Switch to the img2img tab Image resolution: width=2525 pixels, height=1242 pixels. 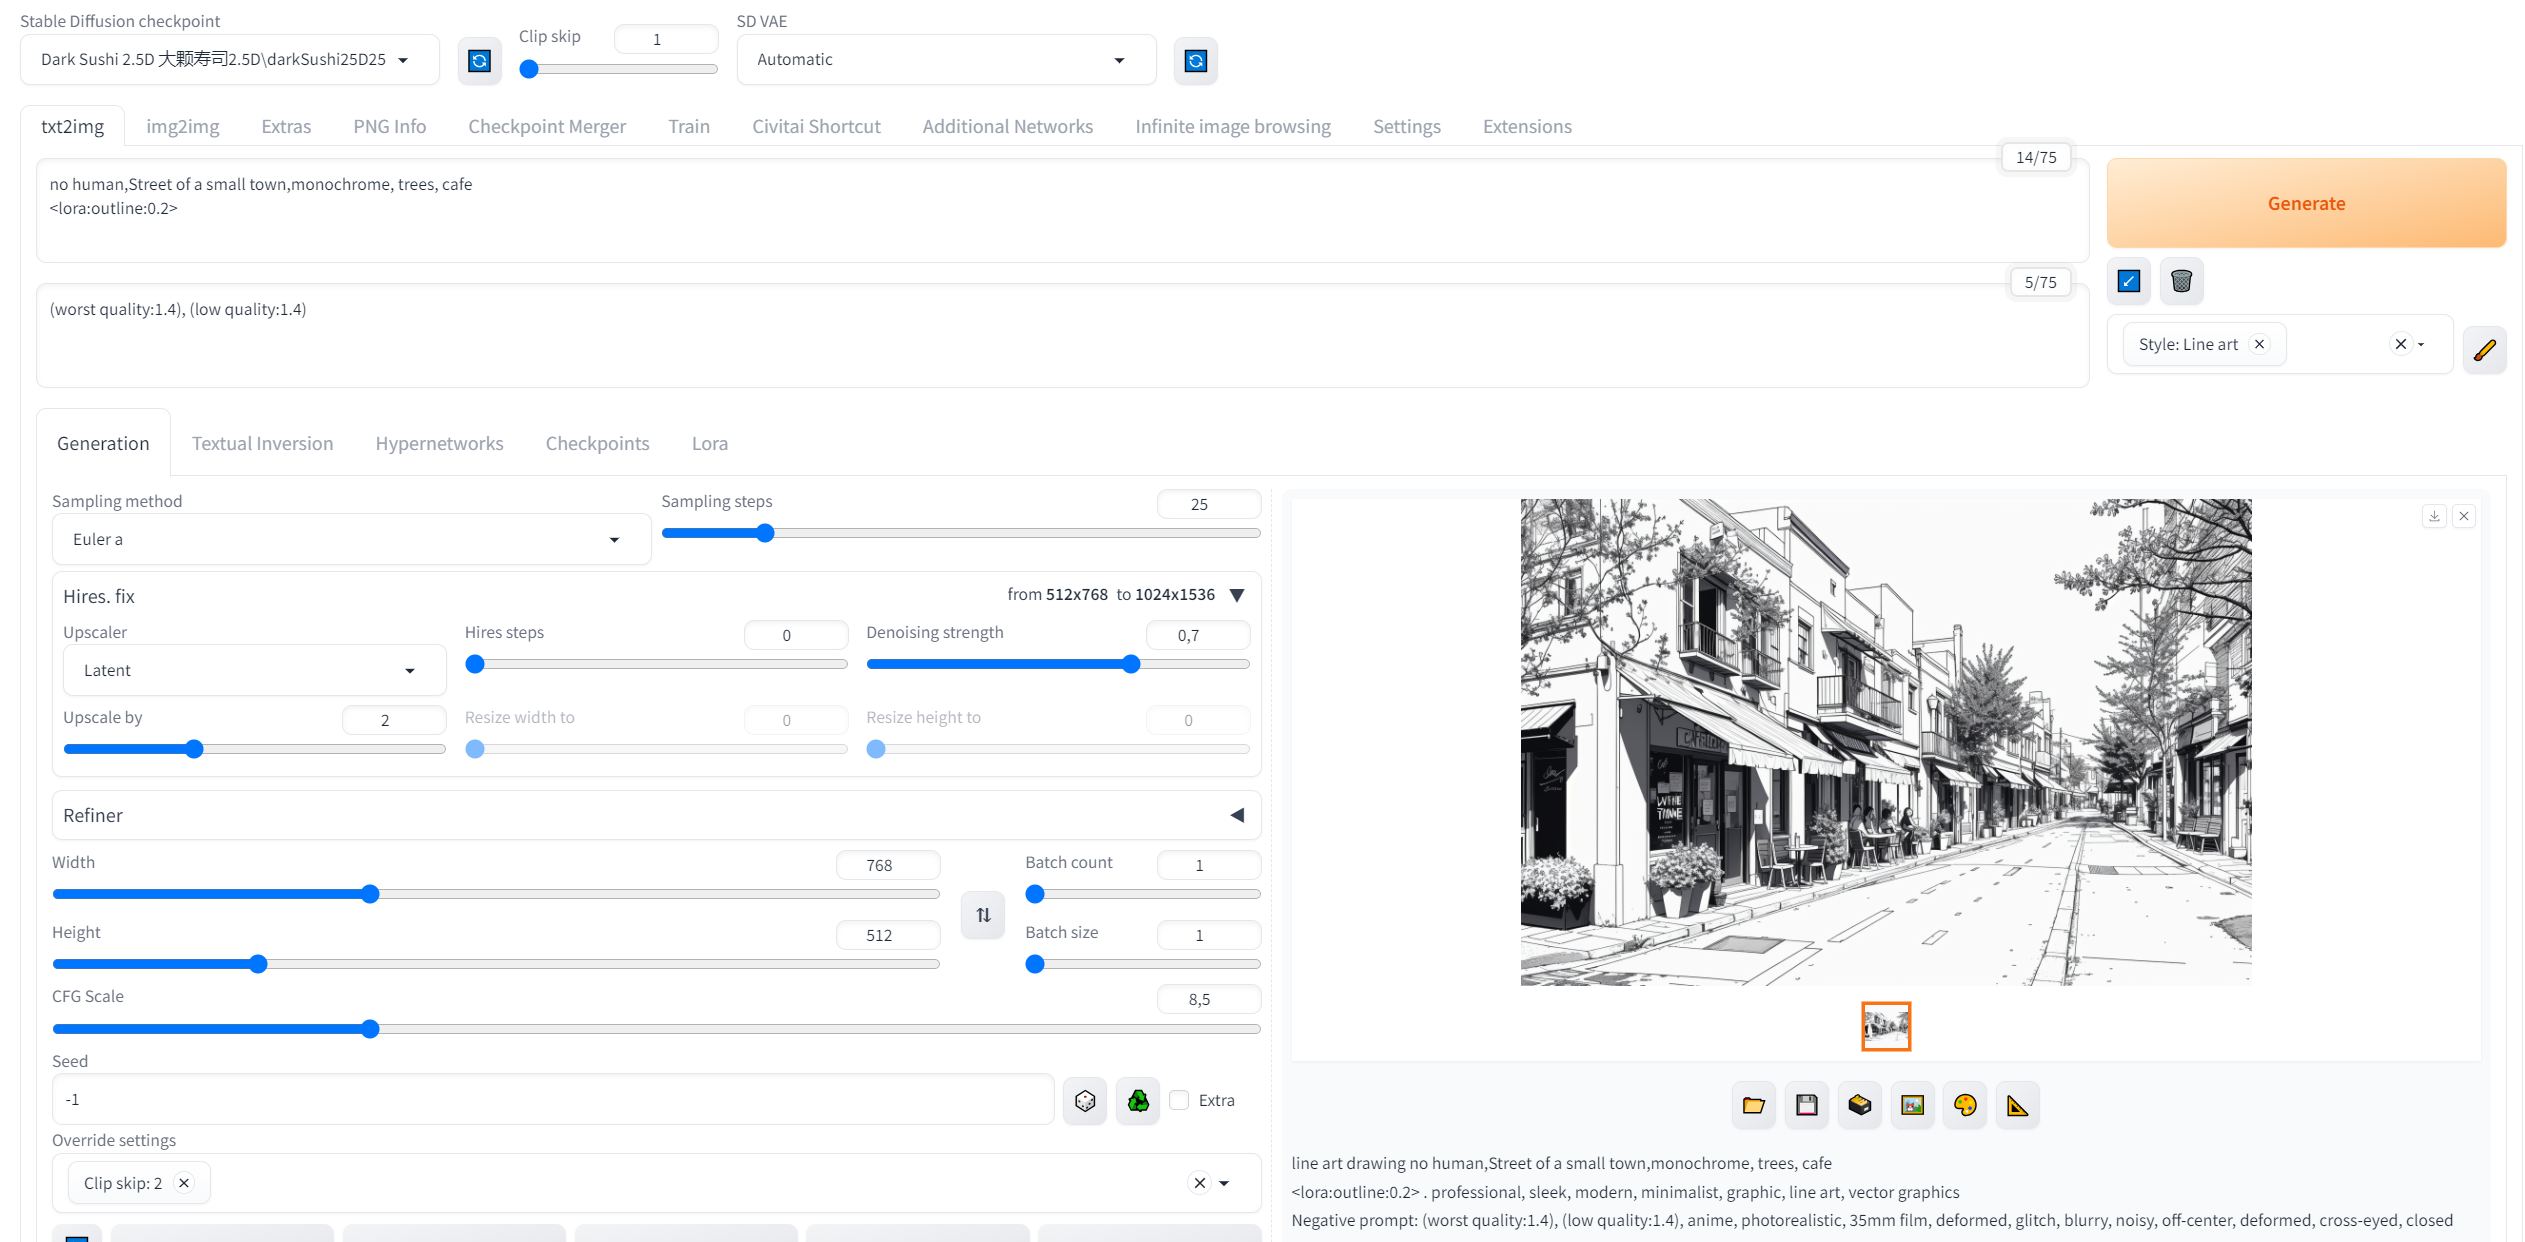tap(183, 127)
